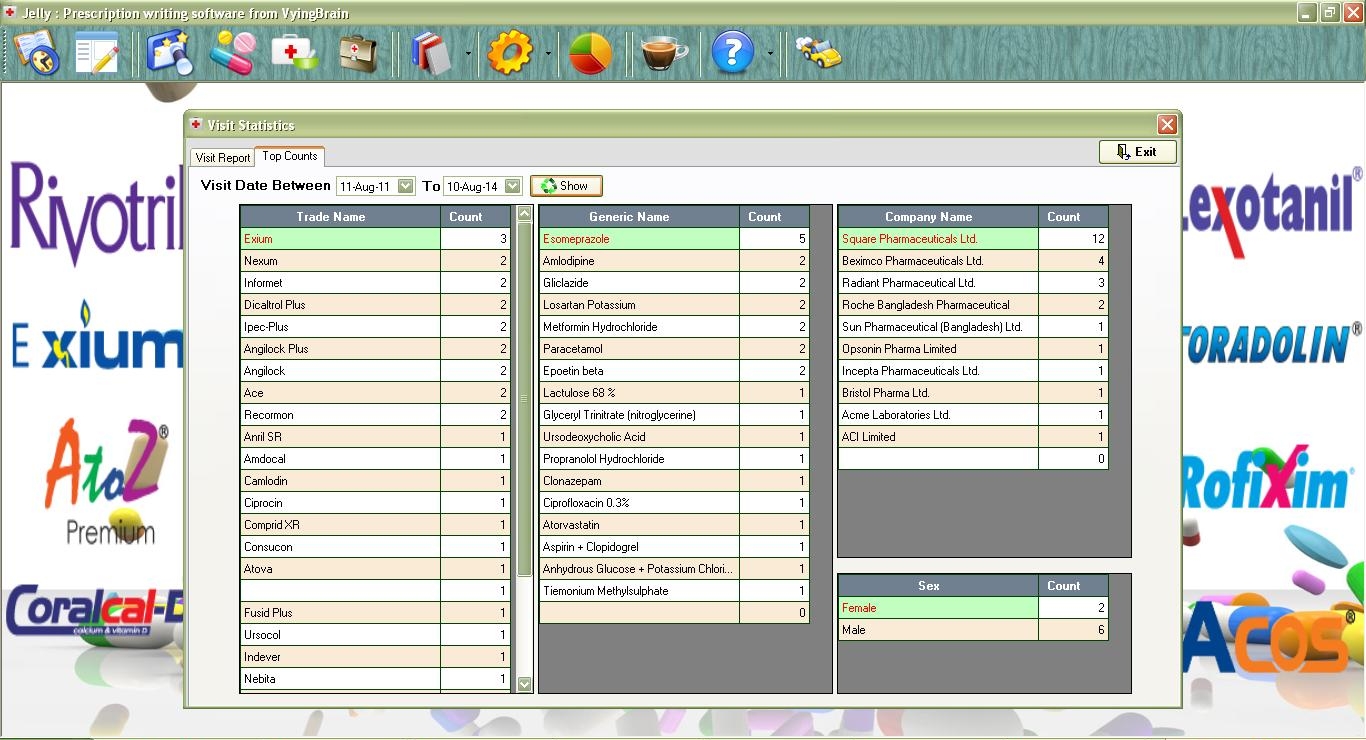The height and width of the screenshot is (740, 1366).
Task: Click the Generic Name column header
Action: point(639,217)
